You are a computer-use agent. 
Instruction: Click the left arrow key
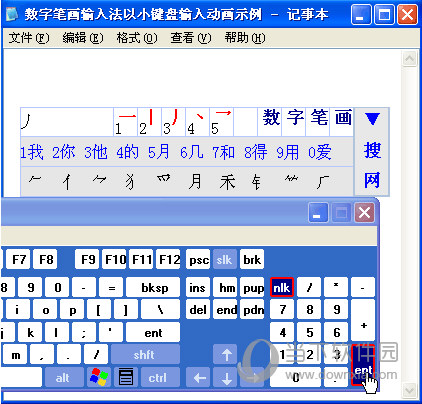coord(199,377)
